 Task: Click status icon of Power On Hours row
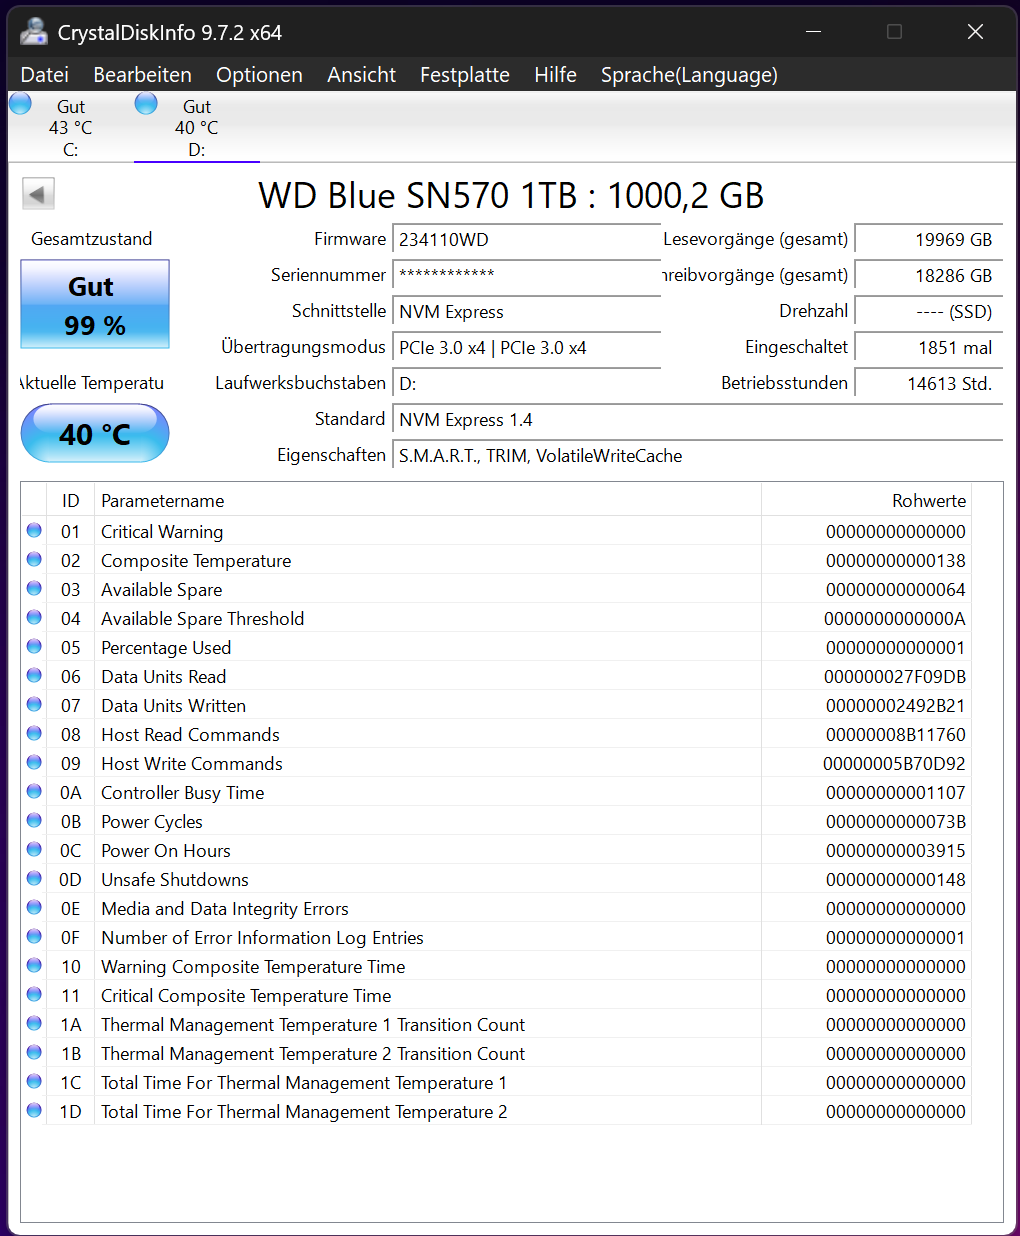coord(34,849)
